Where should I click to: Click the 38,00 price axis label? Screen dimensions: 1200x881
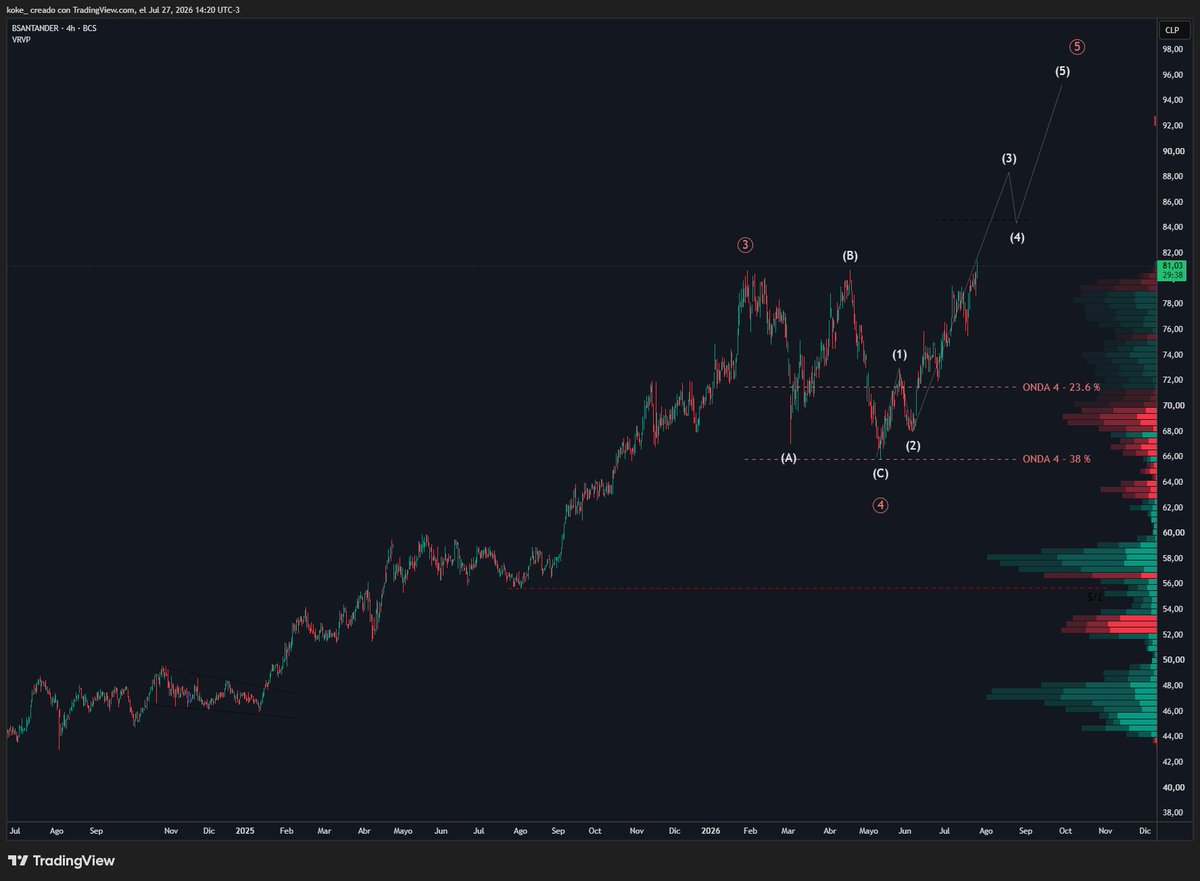pyautogui.click(x=1172, y=812)
